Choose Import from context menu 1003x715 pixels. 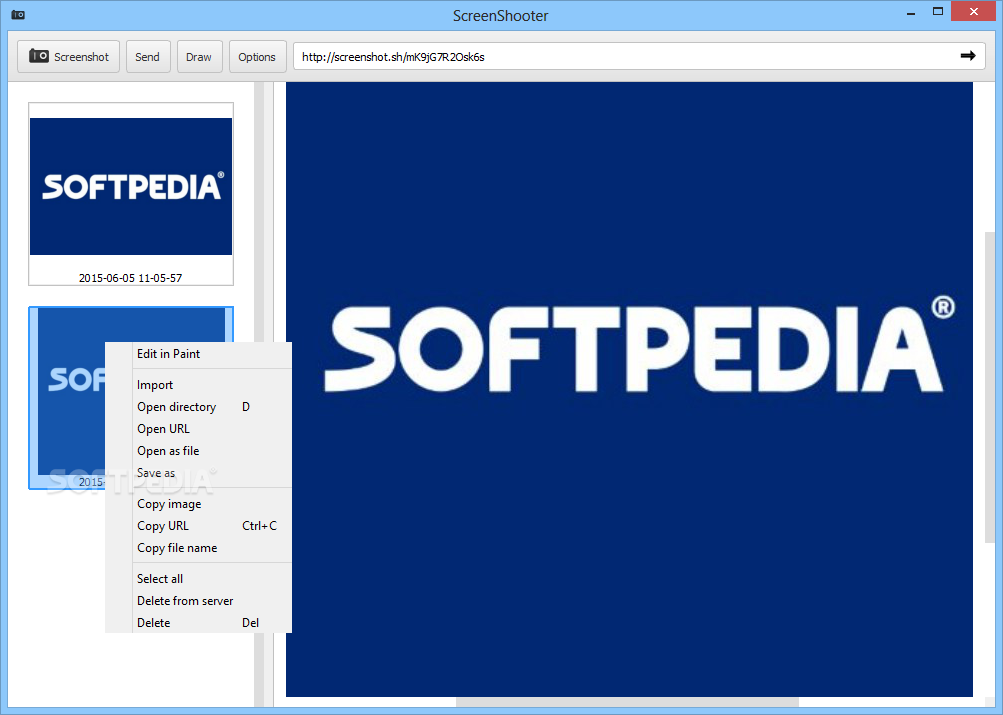point(198,385)
